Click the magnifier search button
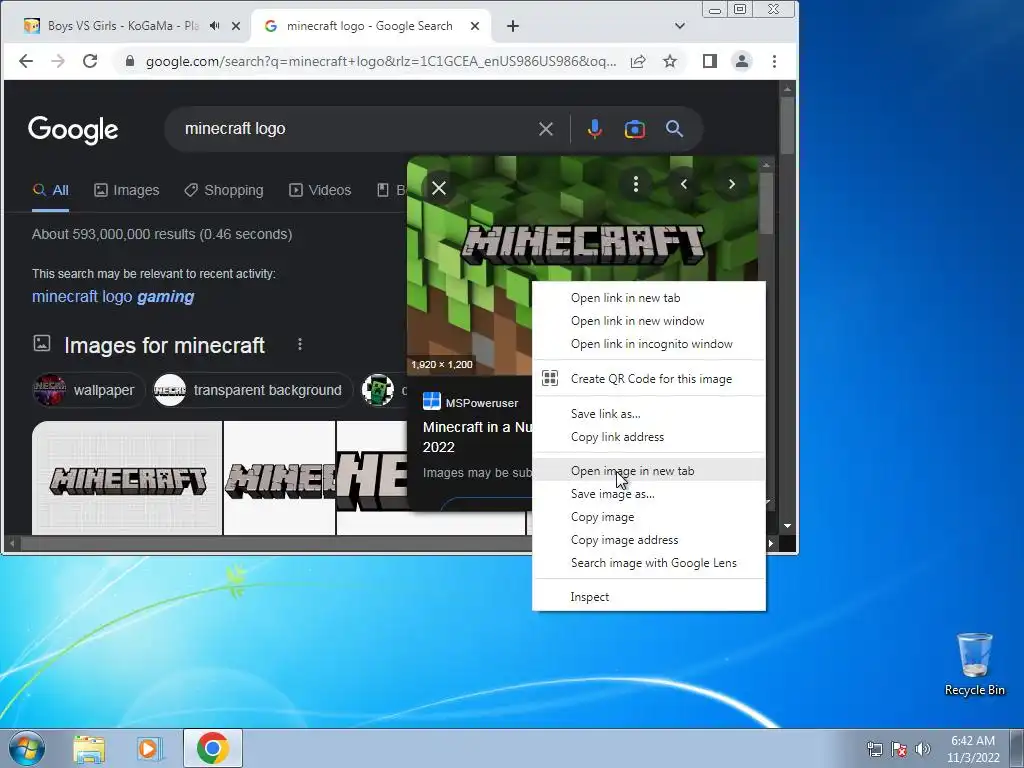The height and width of the screenshot is (768, 1024). (x=675, y=129)
